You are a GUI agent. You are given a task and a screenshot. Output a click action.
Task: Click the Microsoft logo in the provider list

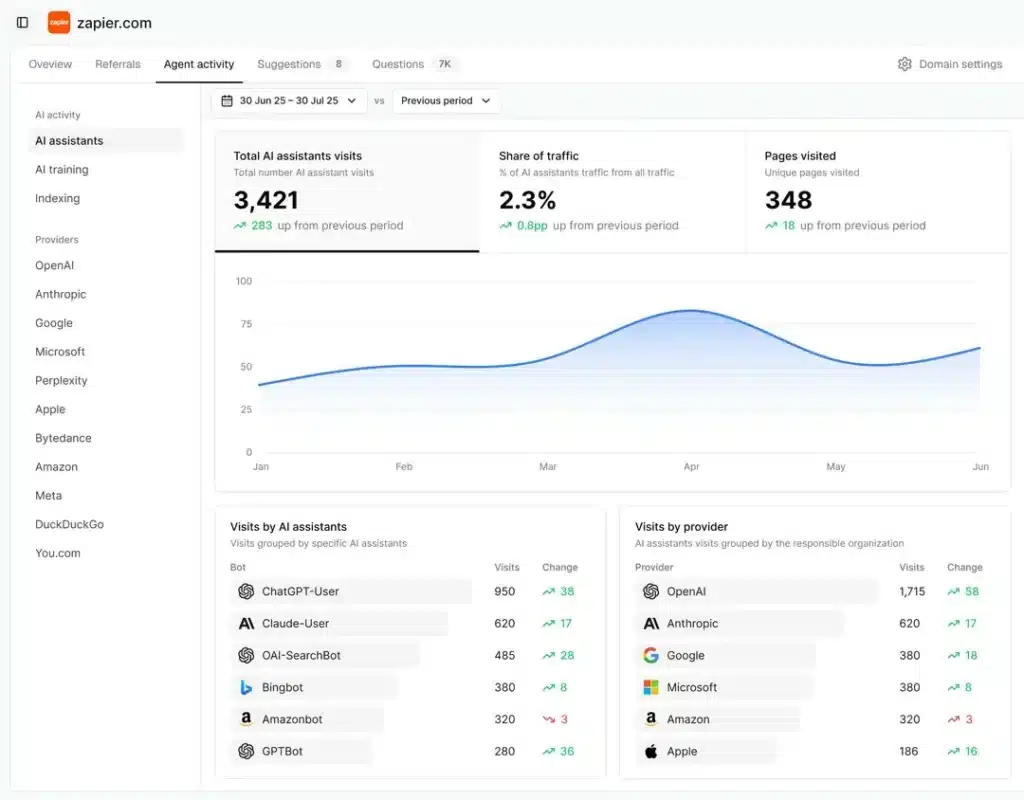(651, 687)
